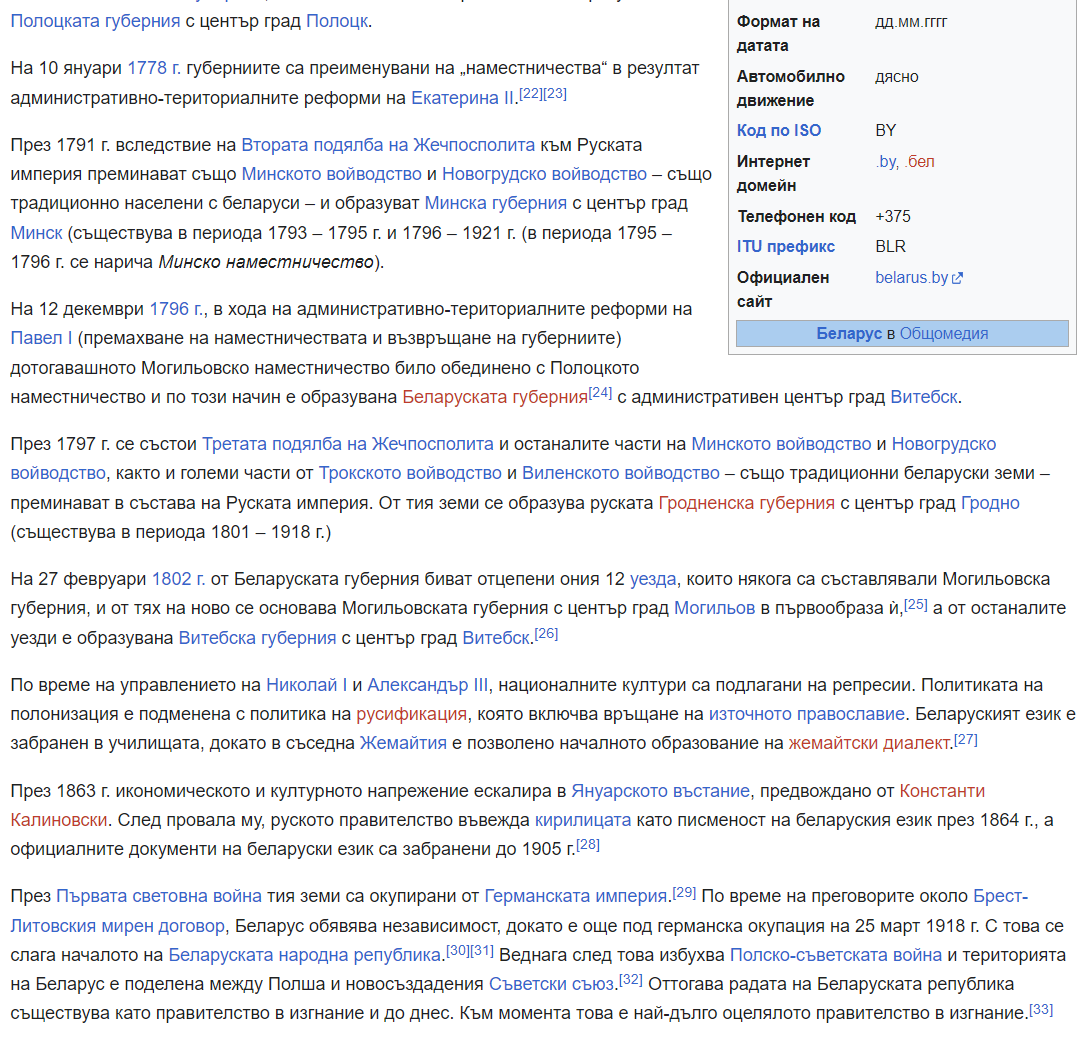This screenshot has width=1079, height=1037.
Task: Open the red русификация link
Action: click(x=412, y=714)
